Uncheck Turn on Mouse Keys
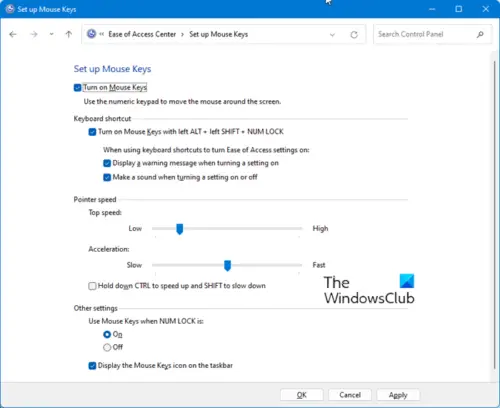The height and width of the screenshot is (408, 500). coord(77,88)
